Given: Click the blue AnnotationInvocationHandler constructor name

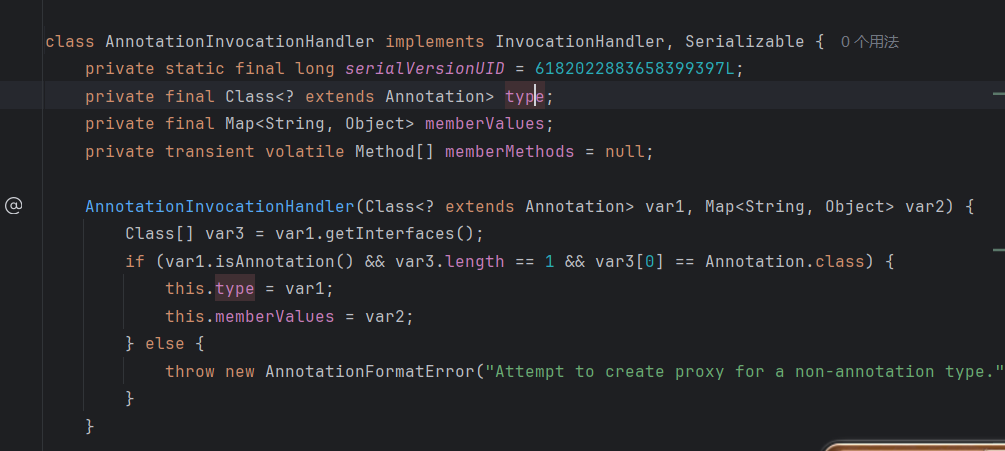Looking at the screenshot, I should (x=220, y=207).
